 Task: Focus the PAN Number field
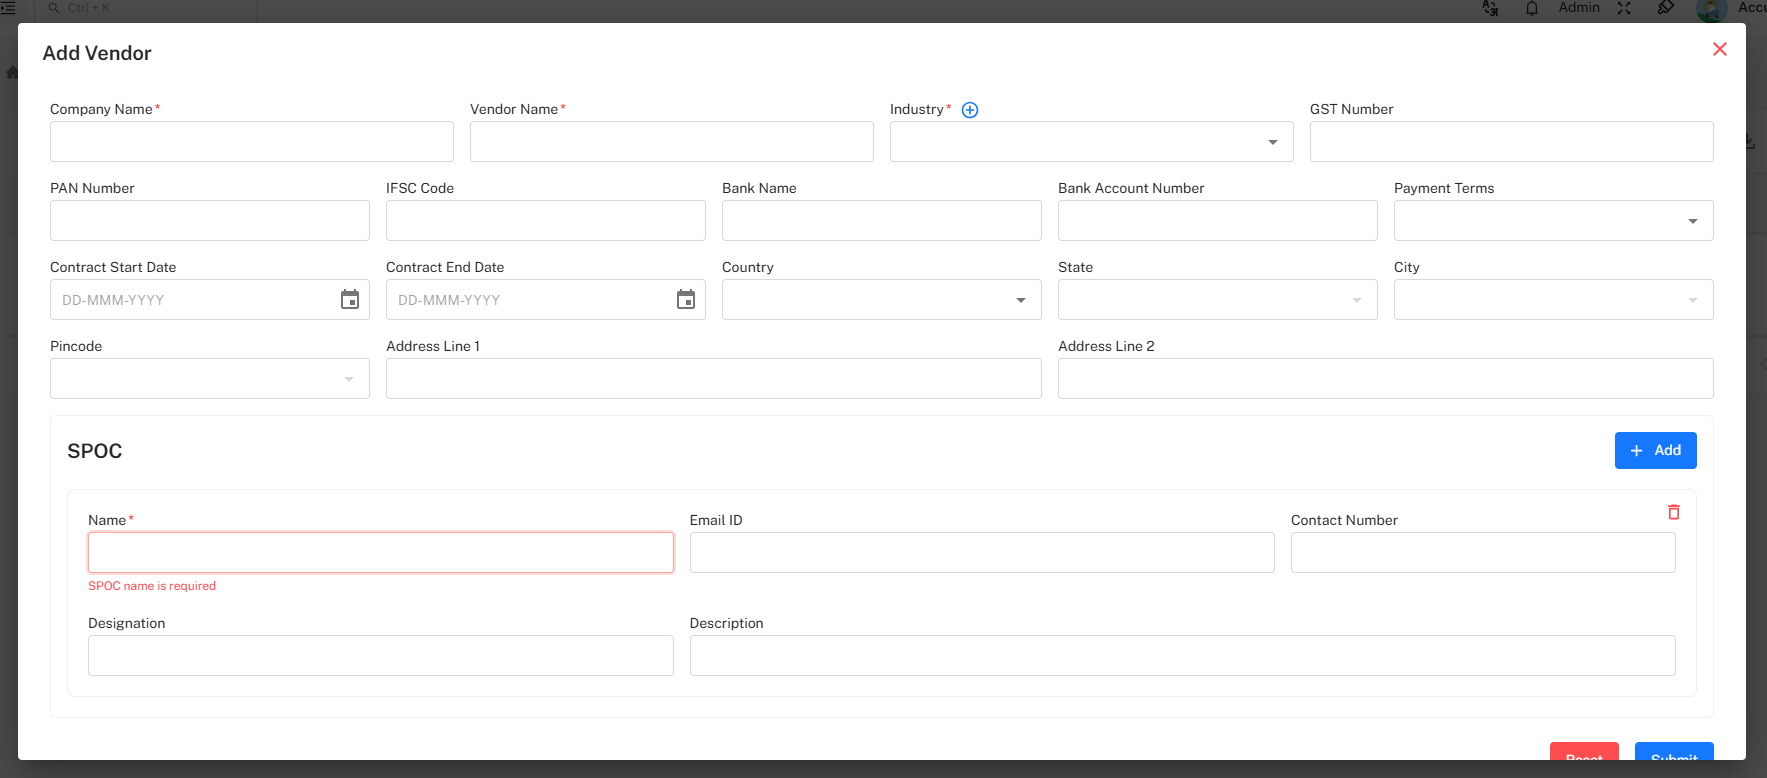tap(209, 221)
